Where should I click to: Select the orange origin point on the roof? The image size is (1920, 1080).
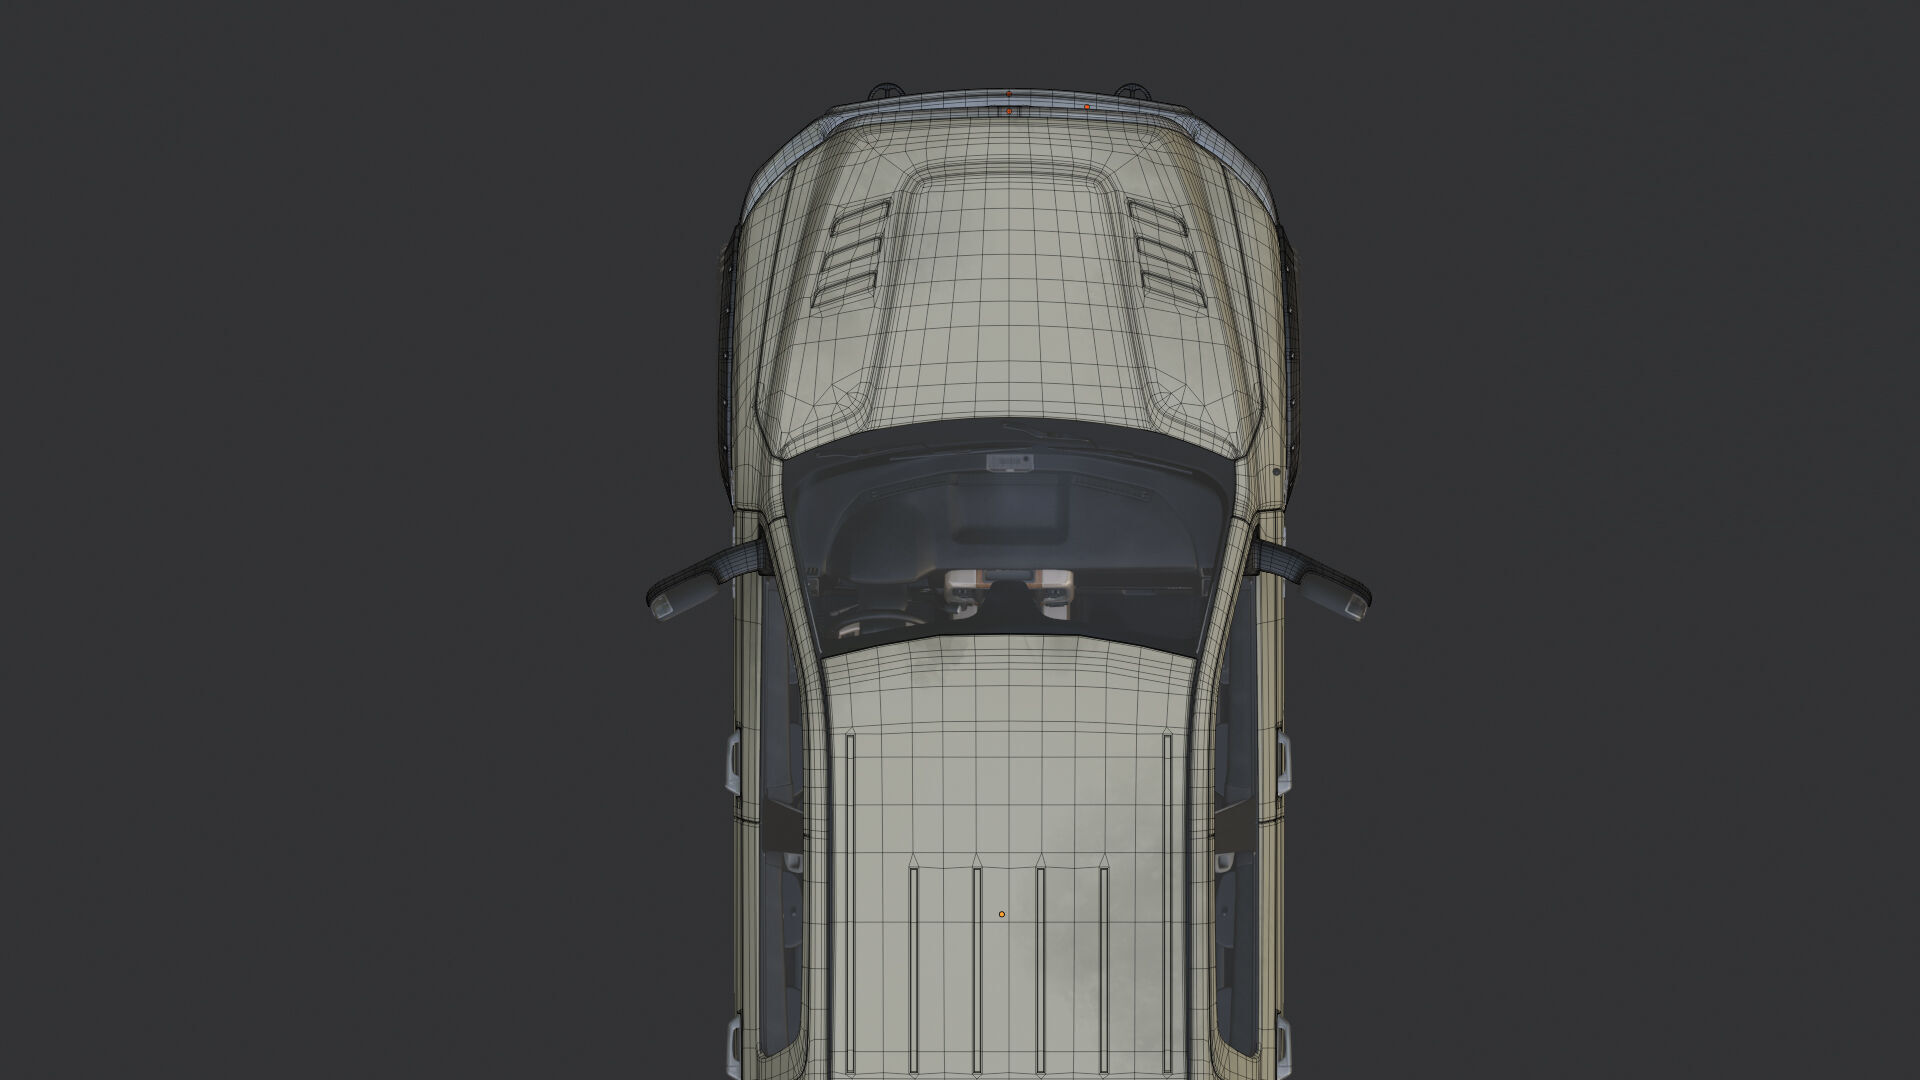pyautogui.click(x=1001, y=914)
